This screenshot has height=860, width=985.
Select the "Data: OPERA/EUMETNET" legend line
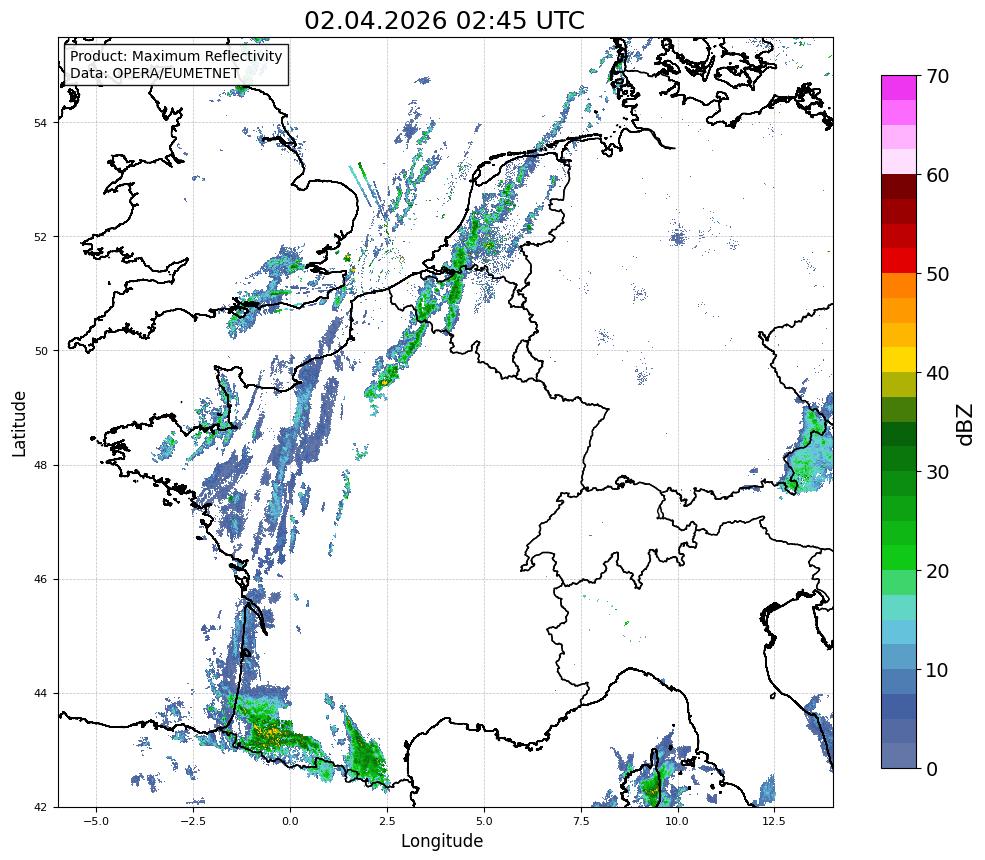click(155, 73)
